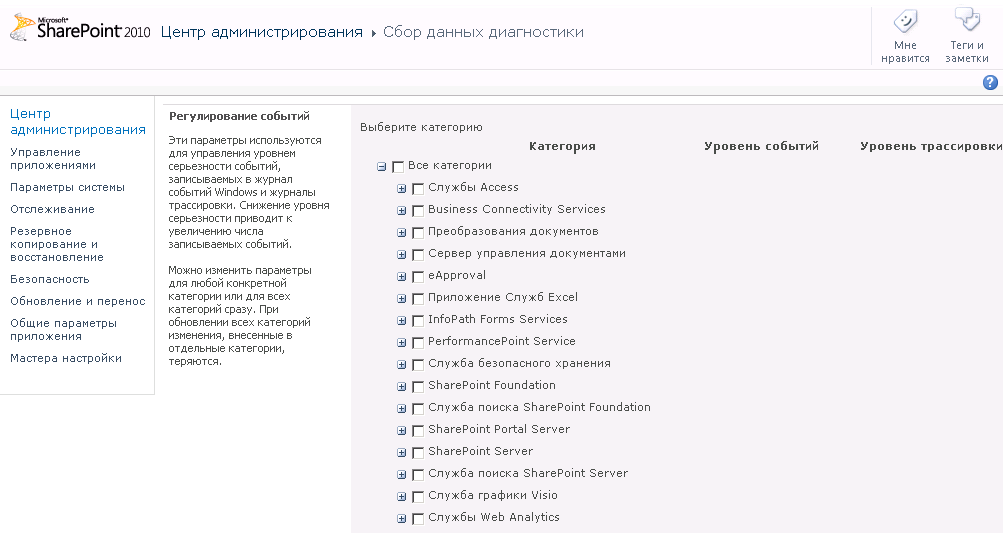Collapse the 'Все категории' tree node
This screenshot has width=1003, height=533.
click(382, 167)
